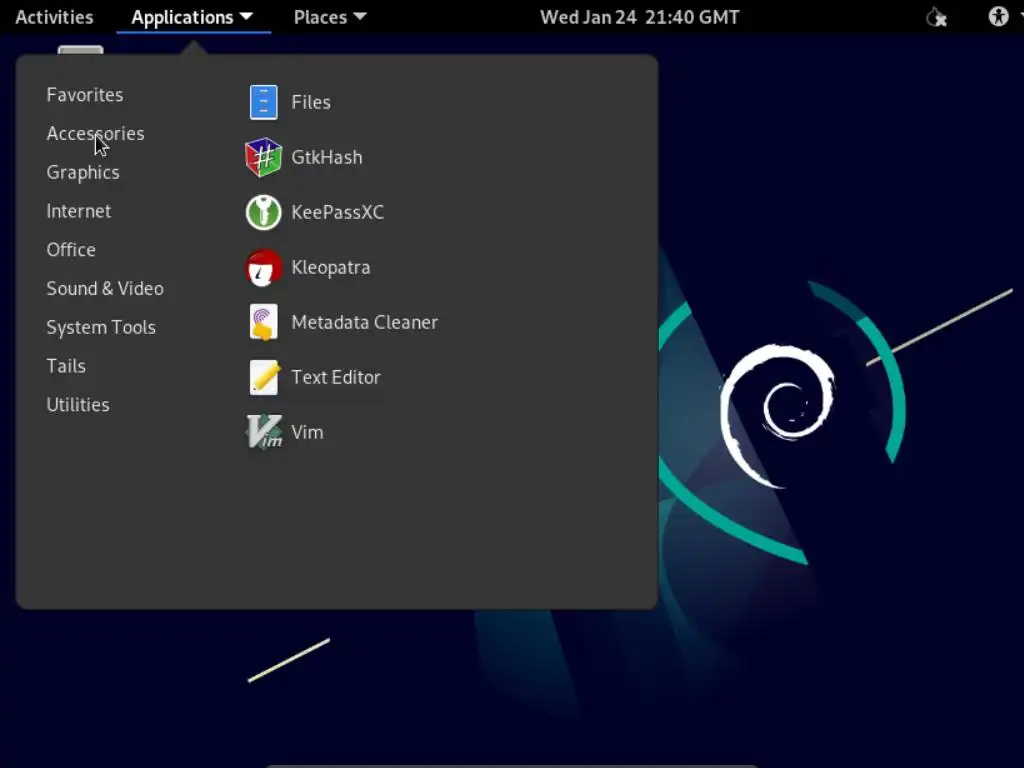1024x768 pixels.
Task: Open the accessibility menu icon
Action: (998, 16)
